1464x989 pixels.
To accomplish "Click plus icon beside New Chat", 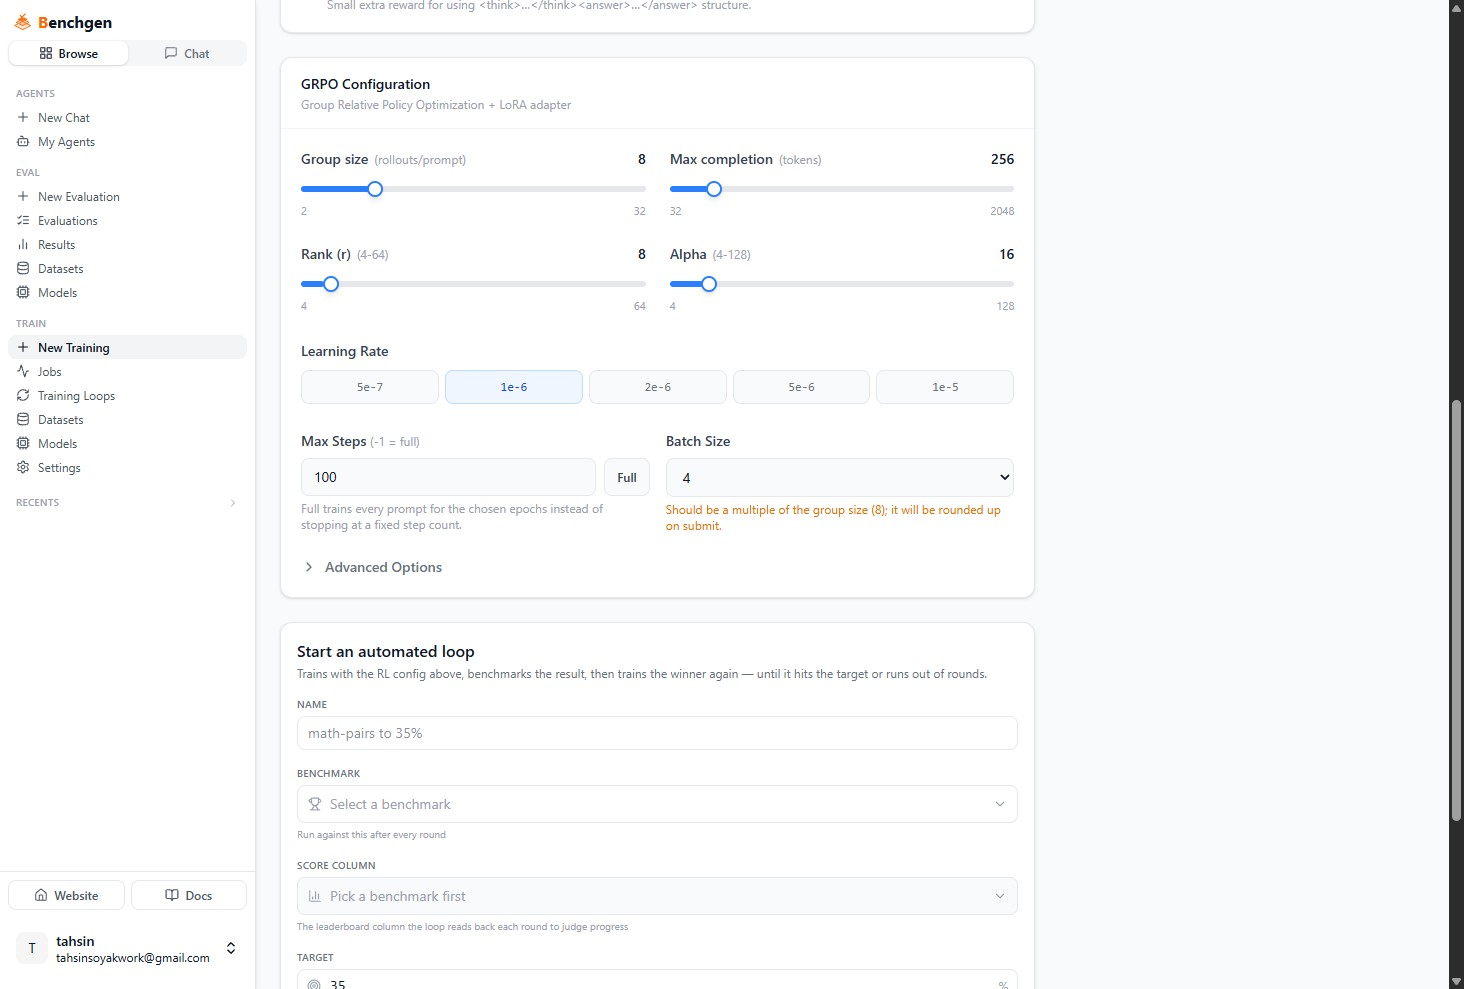I will click(x=23, y=117).
